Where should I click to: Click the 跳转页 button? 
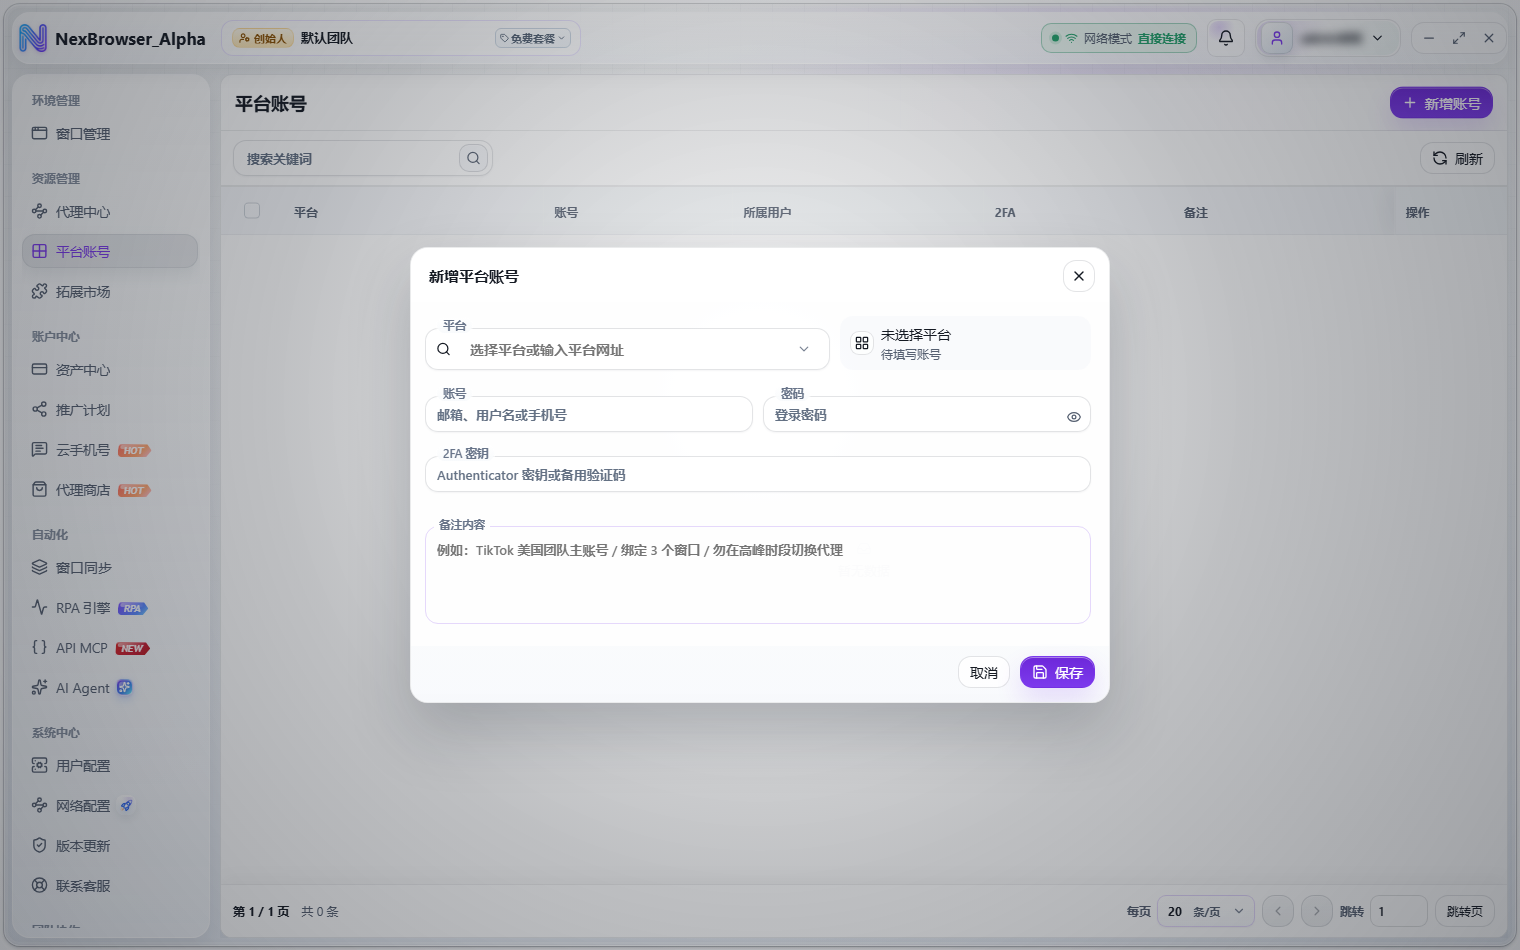point(1464,911)
